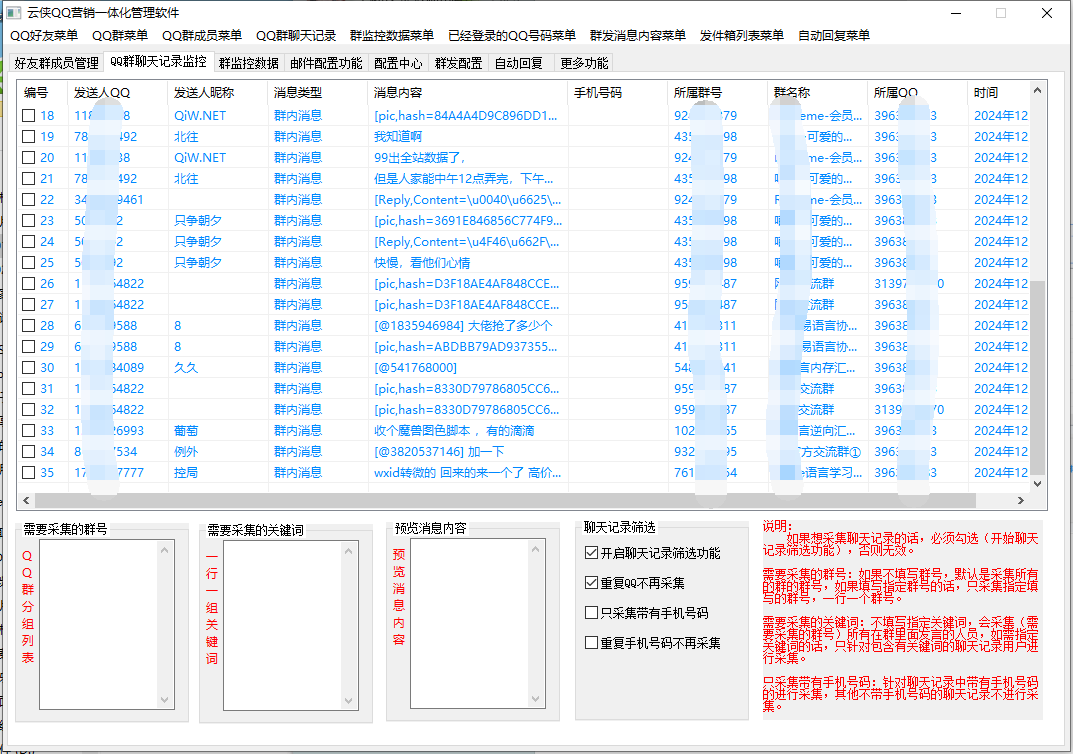1073x754 pixels.
Task: Click the app icon in title bar
Action: (14, 13)
